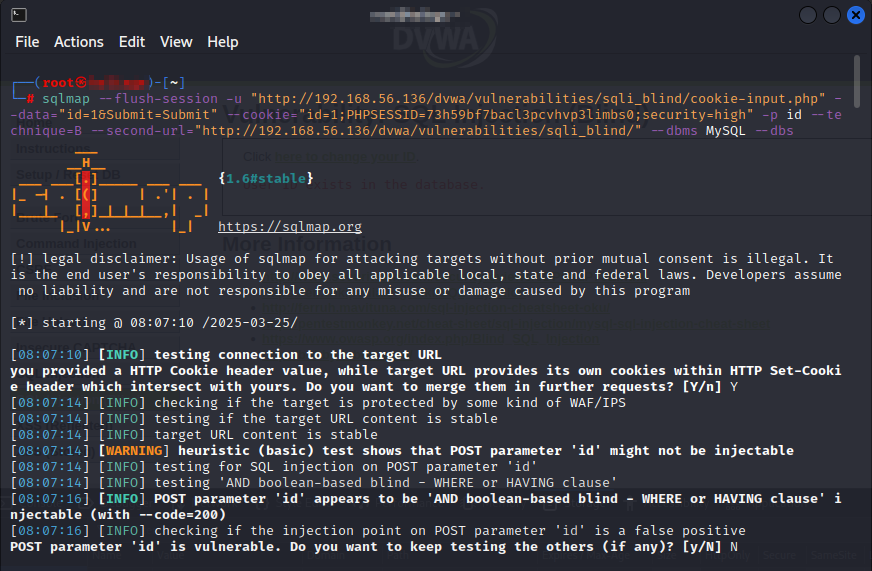Click the minimize window circle button
The image size is (872, 571).
pyautogui.click(x=807, y=15)
